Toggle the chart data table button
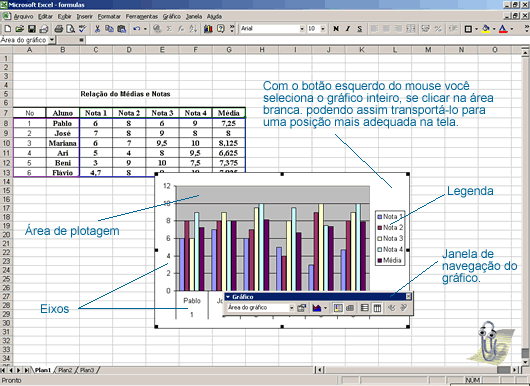This screenshot has width=530, height=386. 350,308
